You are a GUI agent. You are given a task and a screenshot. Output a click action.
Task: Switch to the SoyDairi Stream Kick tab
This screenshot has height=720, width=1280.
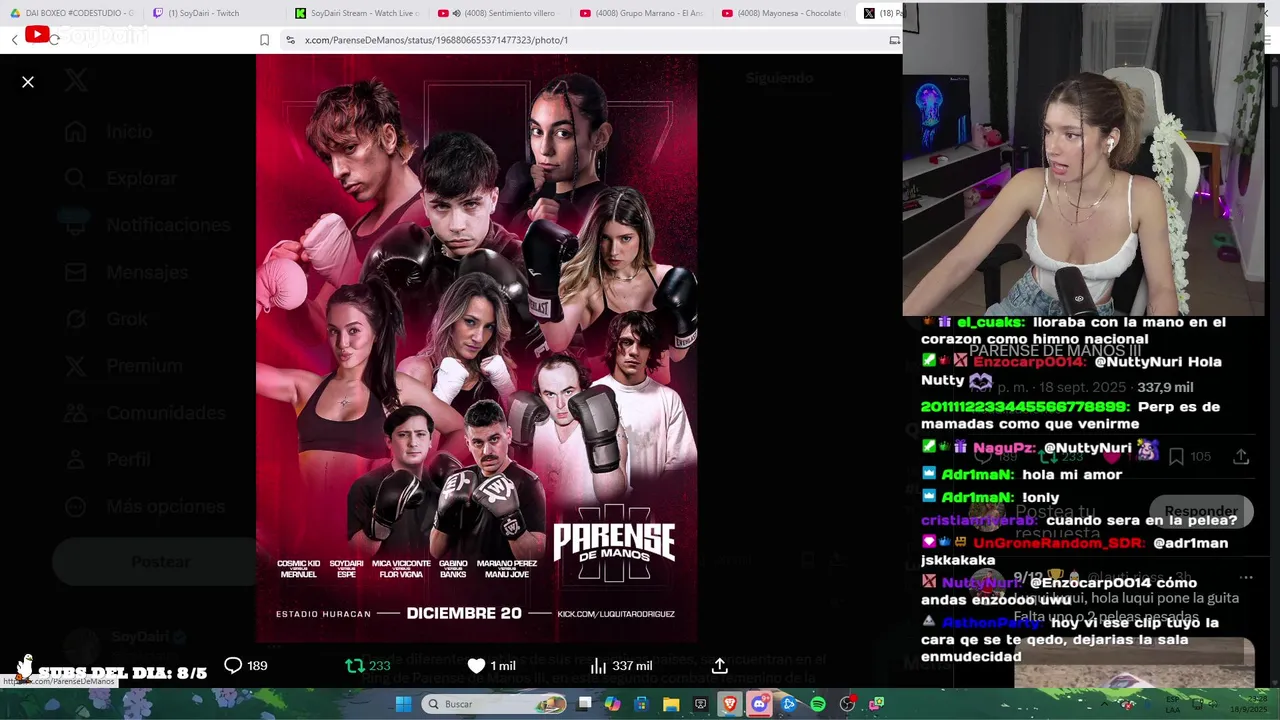pyautogui.click(x=355, y=13)
